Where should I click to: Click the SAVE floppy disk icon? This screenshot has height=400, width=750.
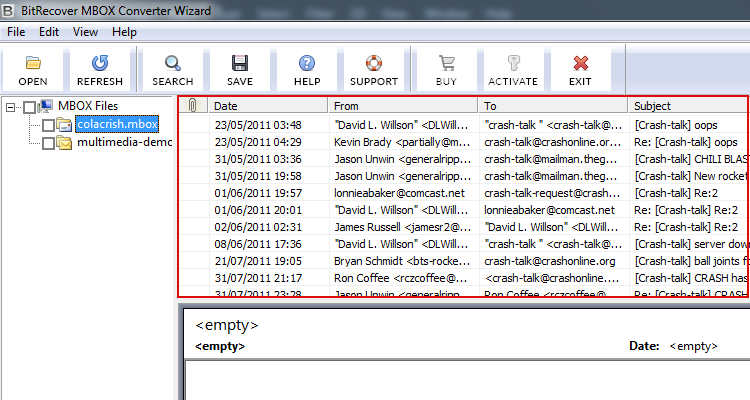coord(240,63)
